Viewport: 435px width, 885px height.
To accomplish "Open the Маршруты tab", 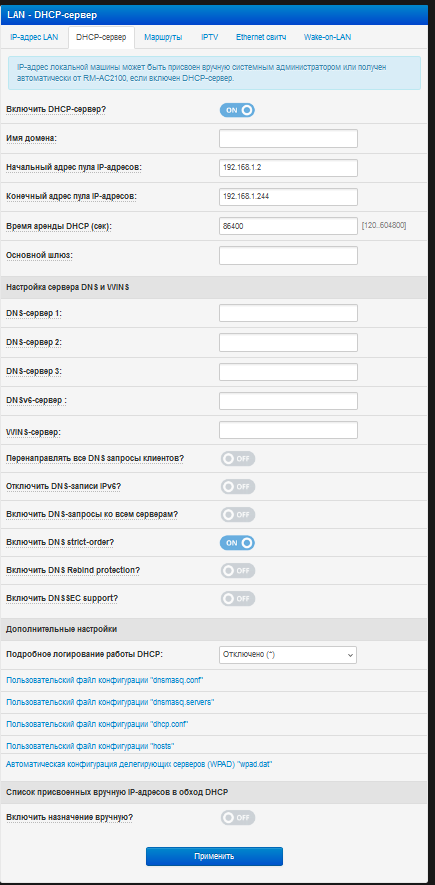I will pyautogui.click(x=163, y=38).
